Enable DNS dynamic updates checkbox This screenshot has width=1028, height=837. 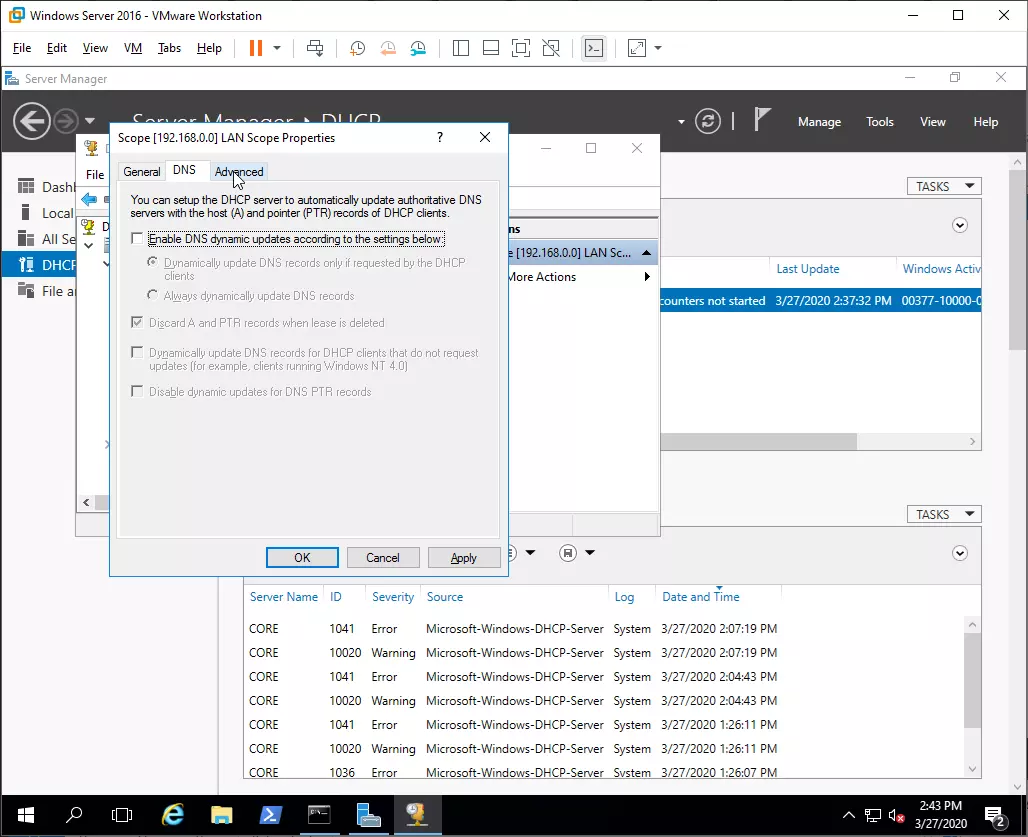tap(137, 239)
